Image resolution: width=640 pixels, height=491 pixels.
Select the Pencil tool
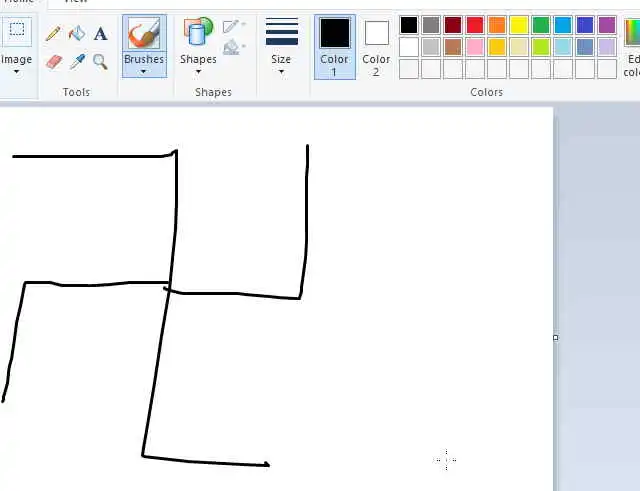53,33
